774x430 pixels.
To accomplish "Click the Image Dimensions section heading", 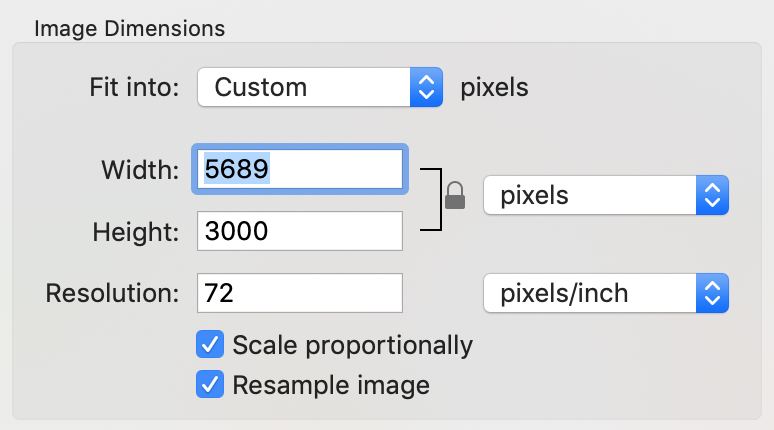I will point(129,29).
